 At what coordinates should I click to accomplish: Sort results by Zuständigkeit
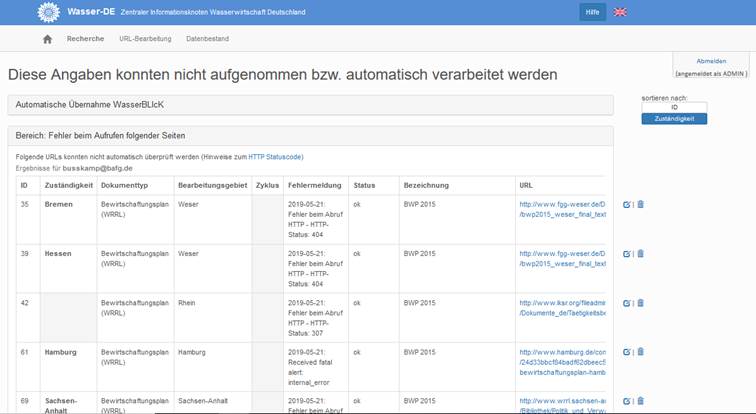(674, 119)
